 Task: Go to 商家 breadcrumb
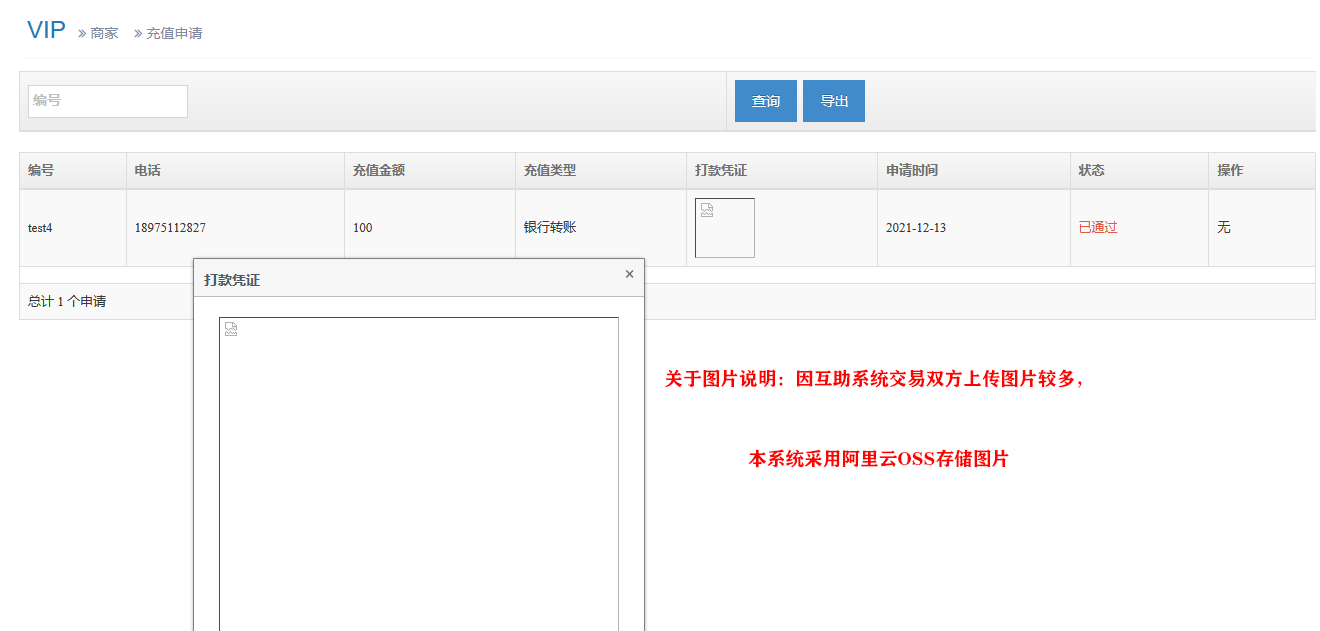pos(104,33)
